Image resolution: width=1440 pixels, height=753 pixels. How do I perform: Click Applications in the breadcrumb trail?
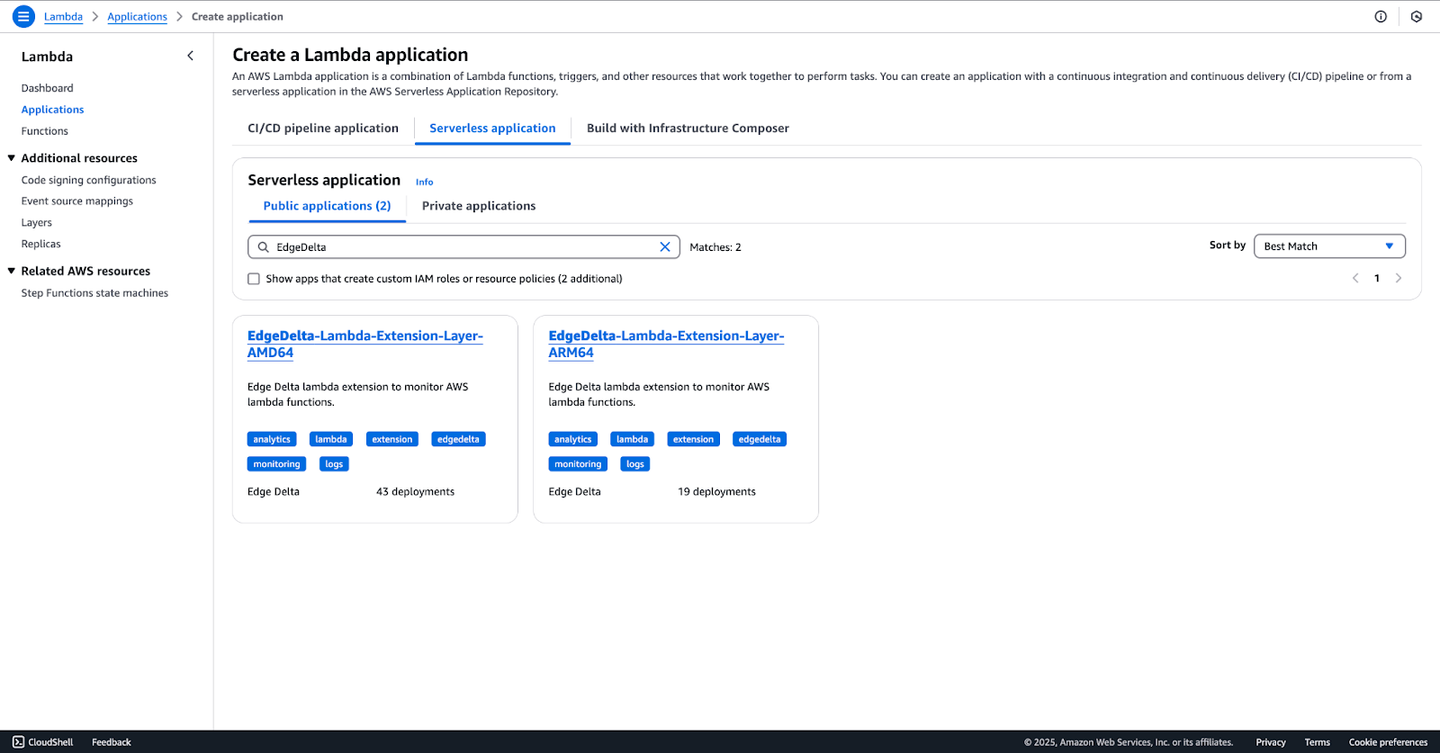tap(137, 17)
